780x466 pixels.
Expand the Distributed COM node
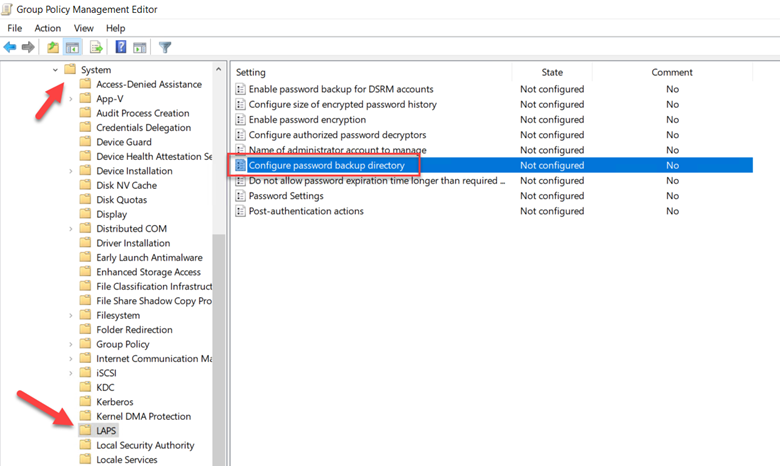71,228
